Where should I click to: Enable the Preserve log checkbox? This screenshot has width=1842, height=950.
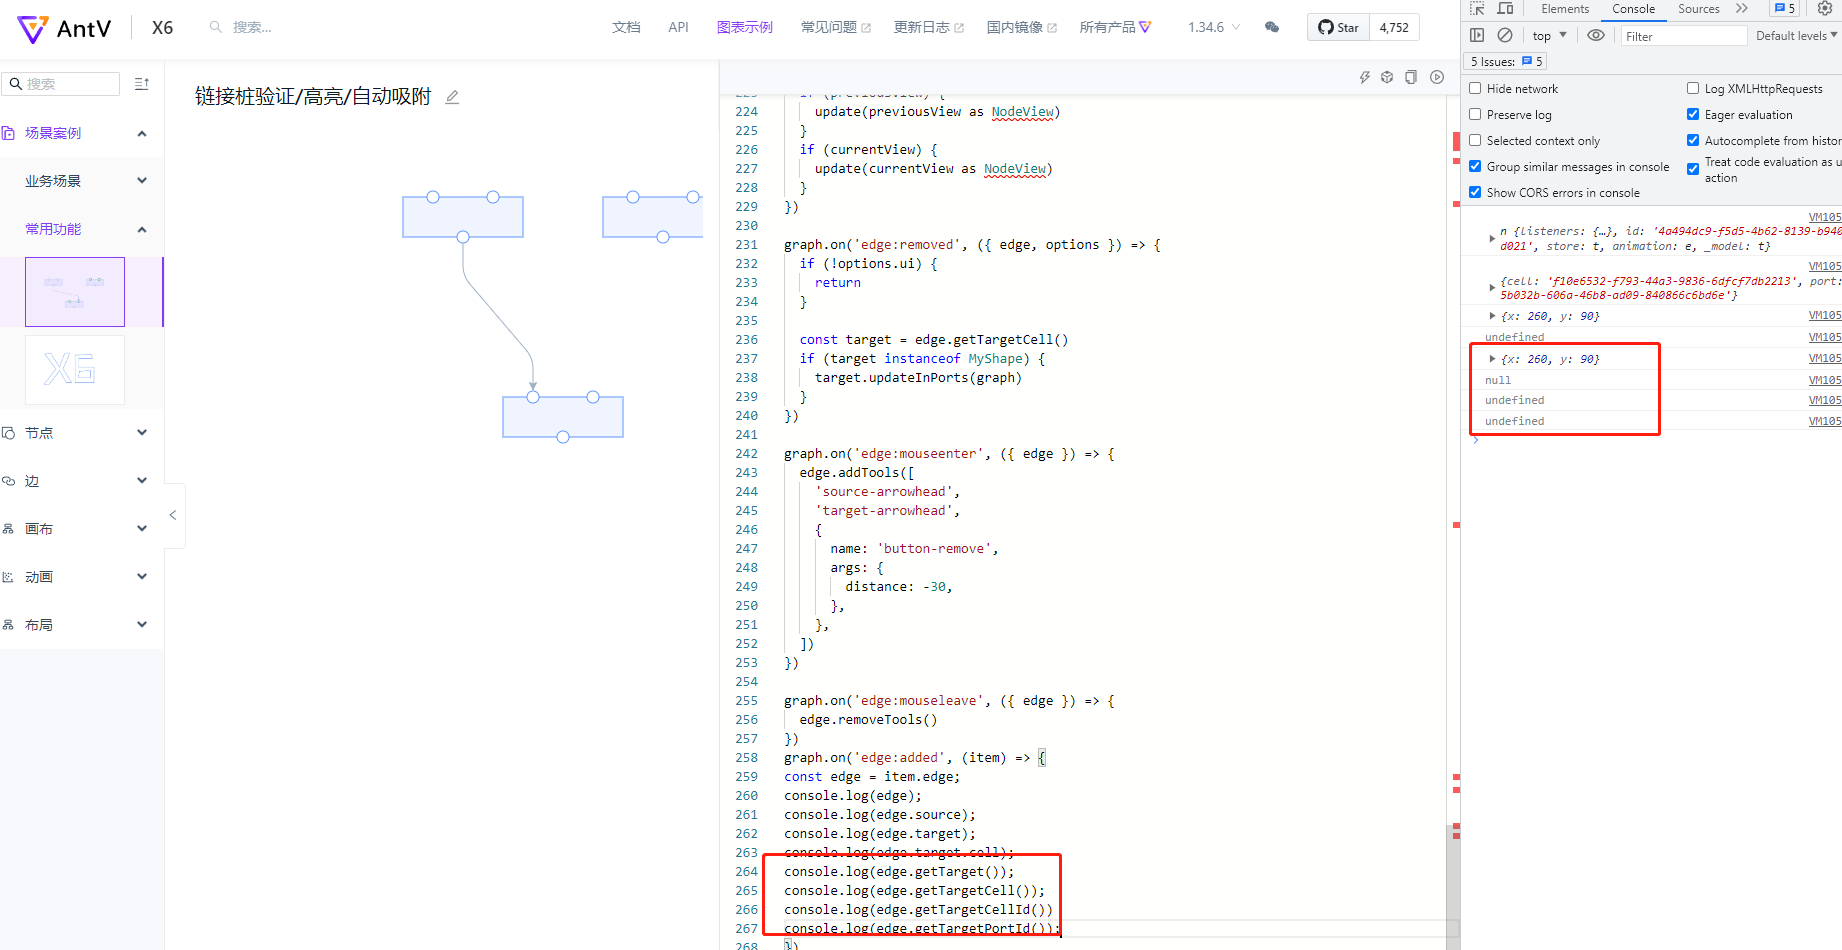[1475, 114]
